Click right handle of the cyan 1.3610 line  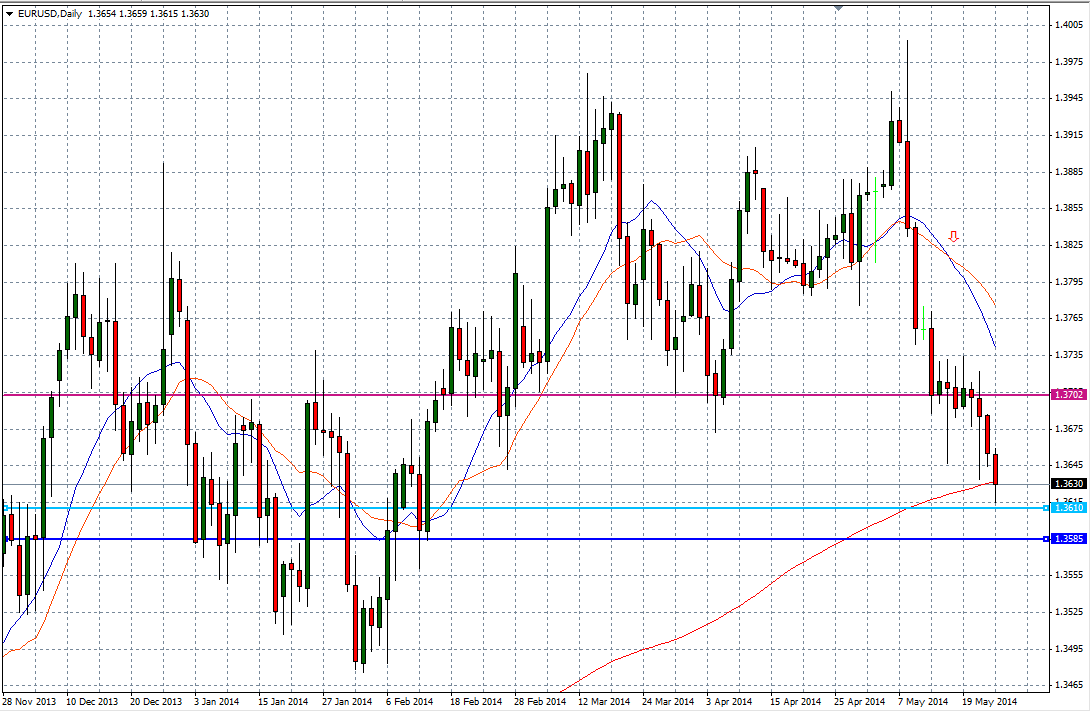point(1046,508)
